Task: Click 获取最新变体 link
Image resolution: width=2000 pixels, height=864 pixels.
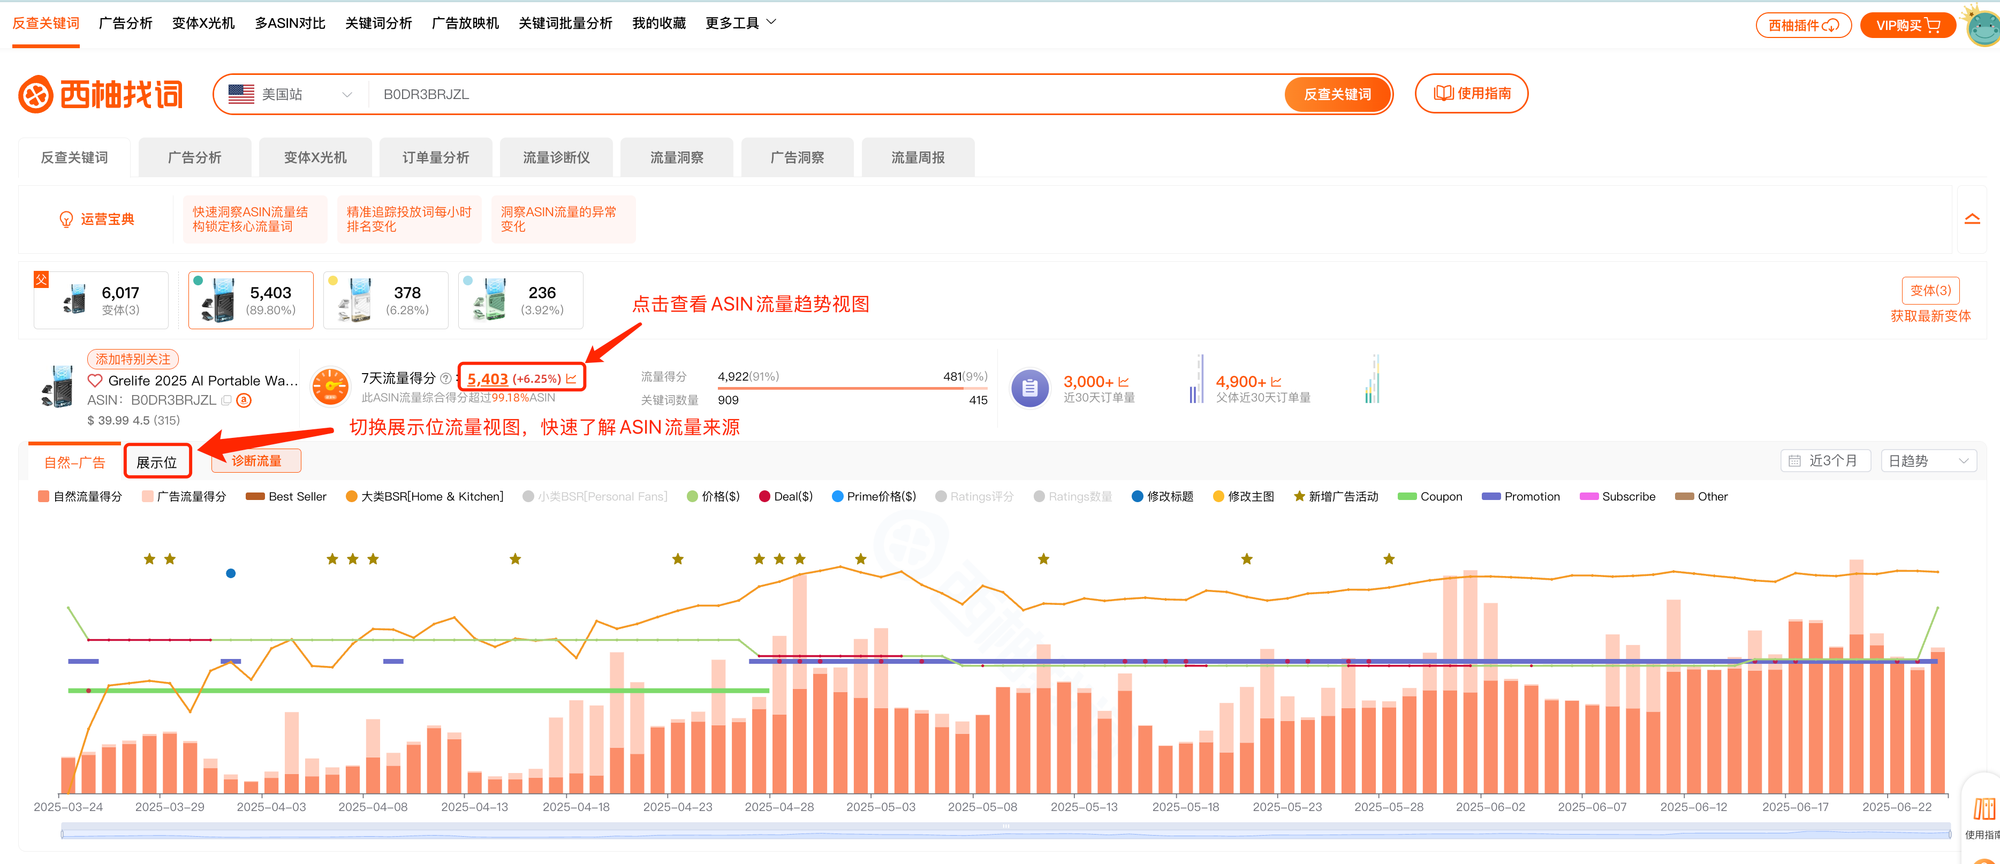Action: (x=1930, y=316)
